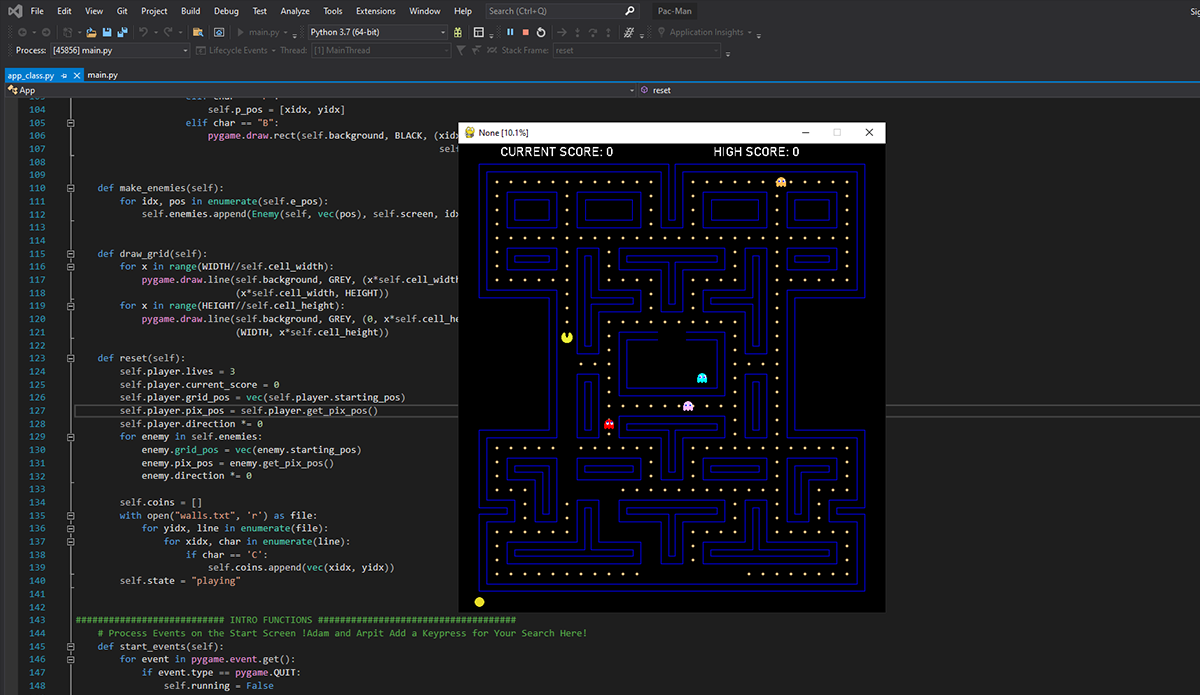
Task: Click the cyan ghost in the game
Action: point(702,378)
